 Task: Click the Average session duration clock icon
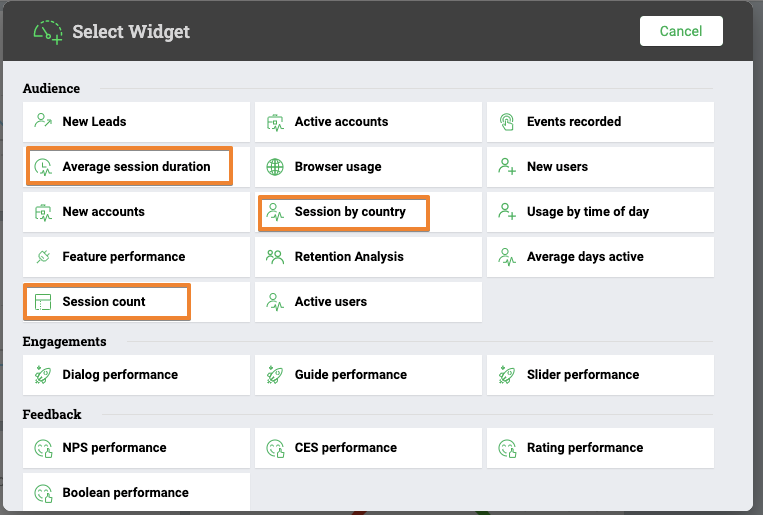point(43,167)
